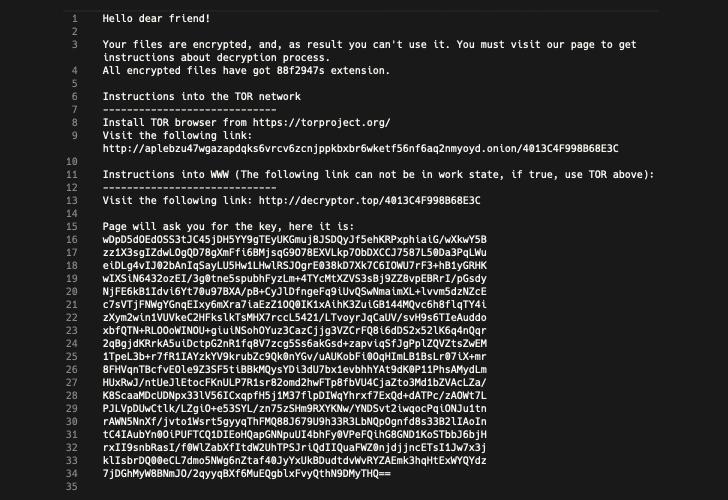Select line number 16 in the gutter

[72, 240]
